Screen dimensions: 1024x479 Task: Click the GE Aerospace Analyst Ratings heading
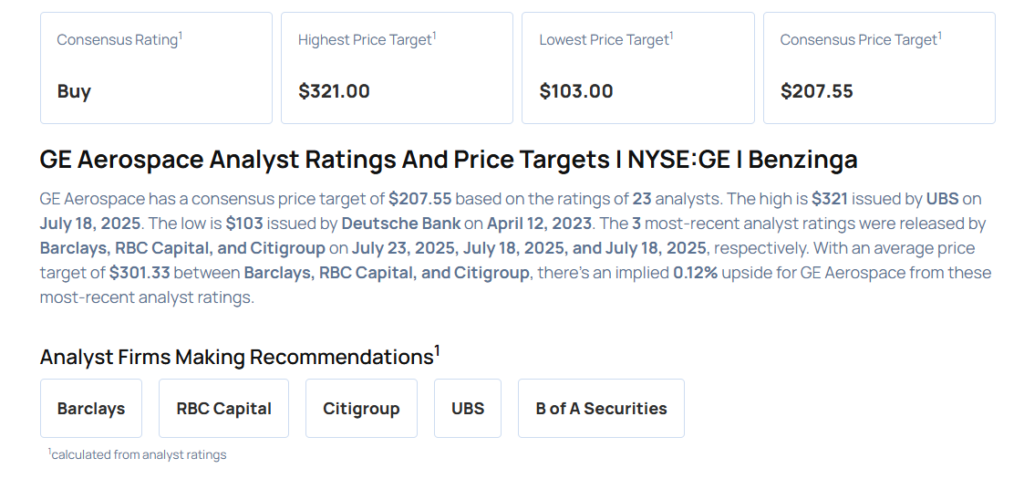click(x=448, y=160)
